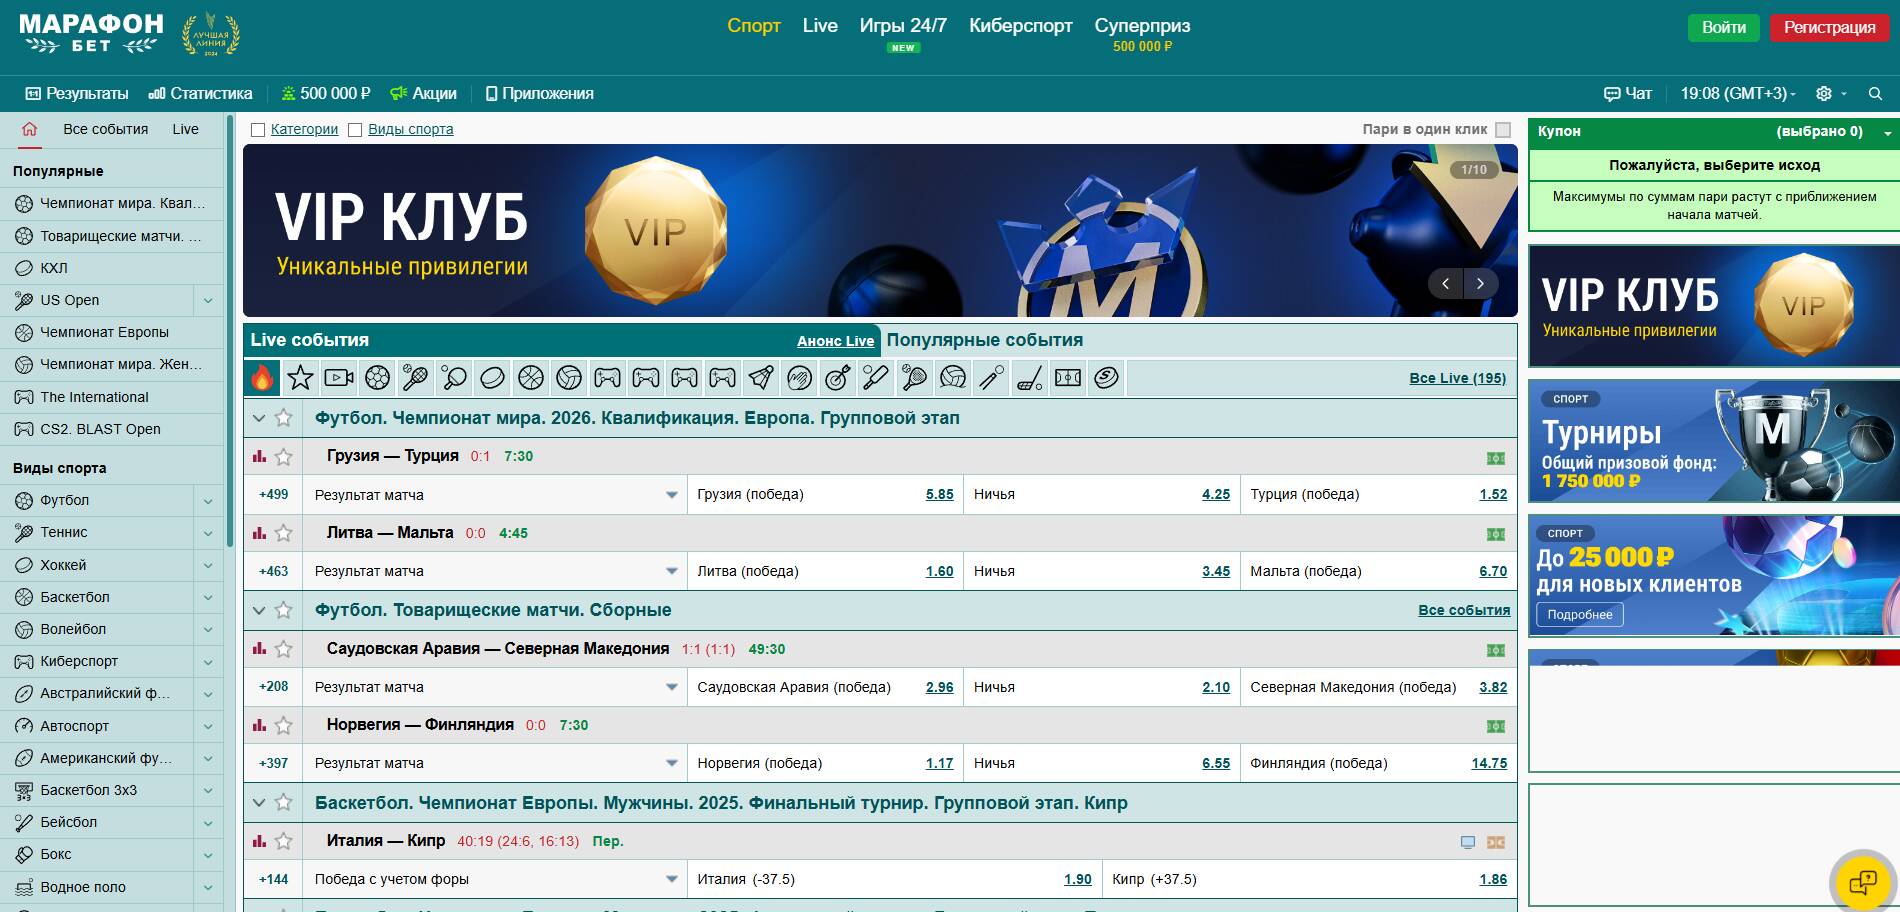The width and height of the screenshot is (1900, 912).
Task: Show next VIP banner slide arrow
Action: point(1480,284)
